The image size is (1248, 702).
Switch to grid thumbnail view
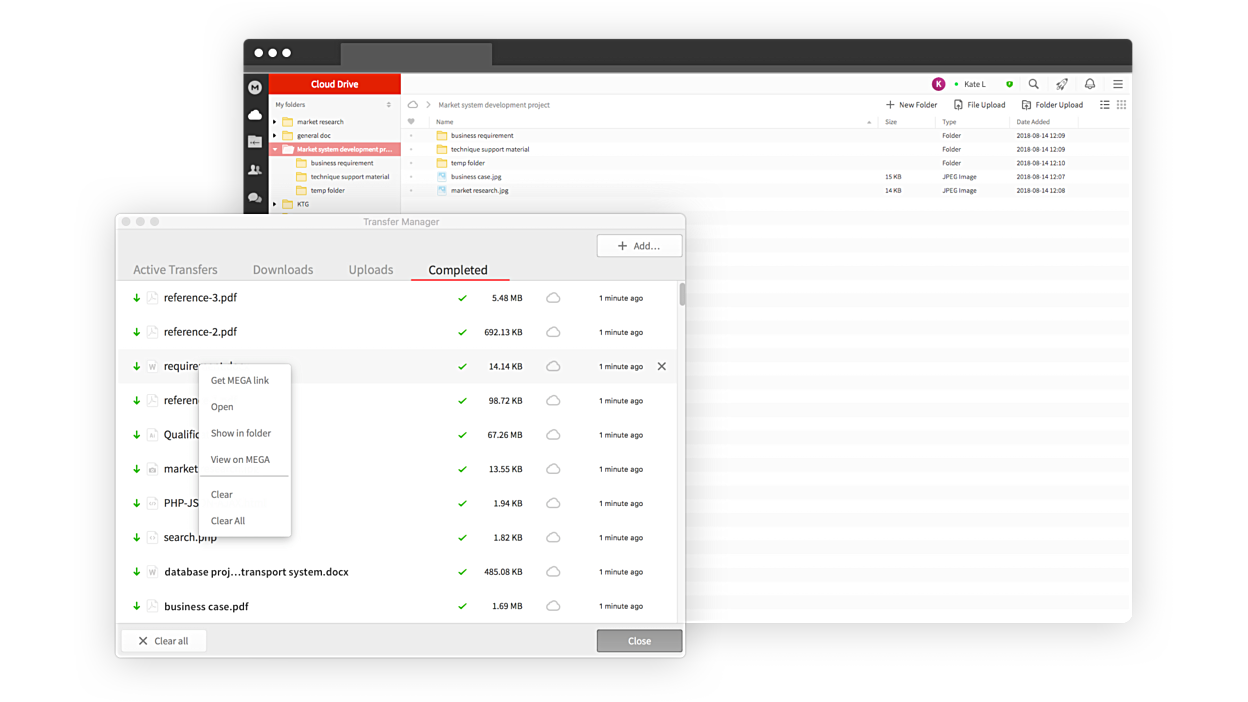(x=1121, y=105)
